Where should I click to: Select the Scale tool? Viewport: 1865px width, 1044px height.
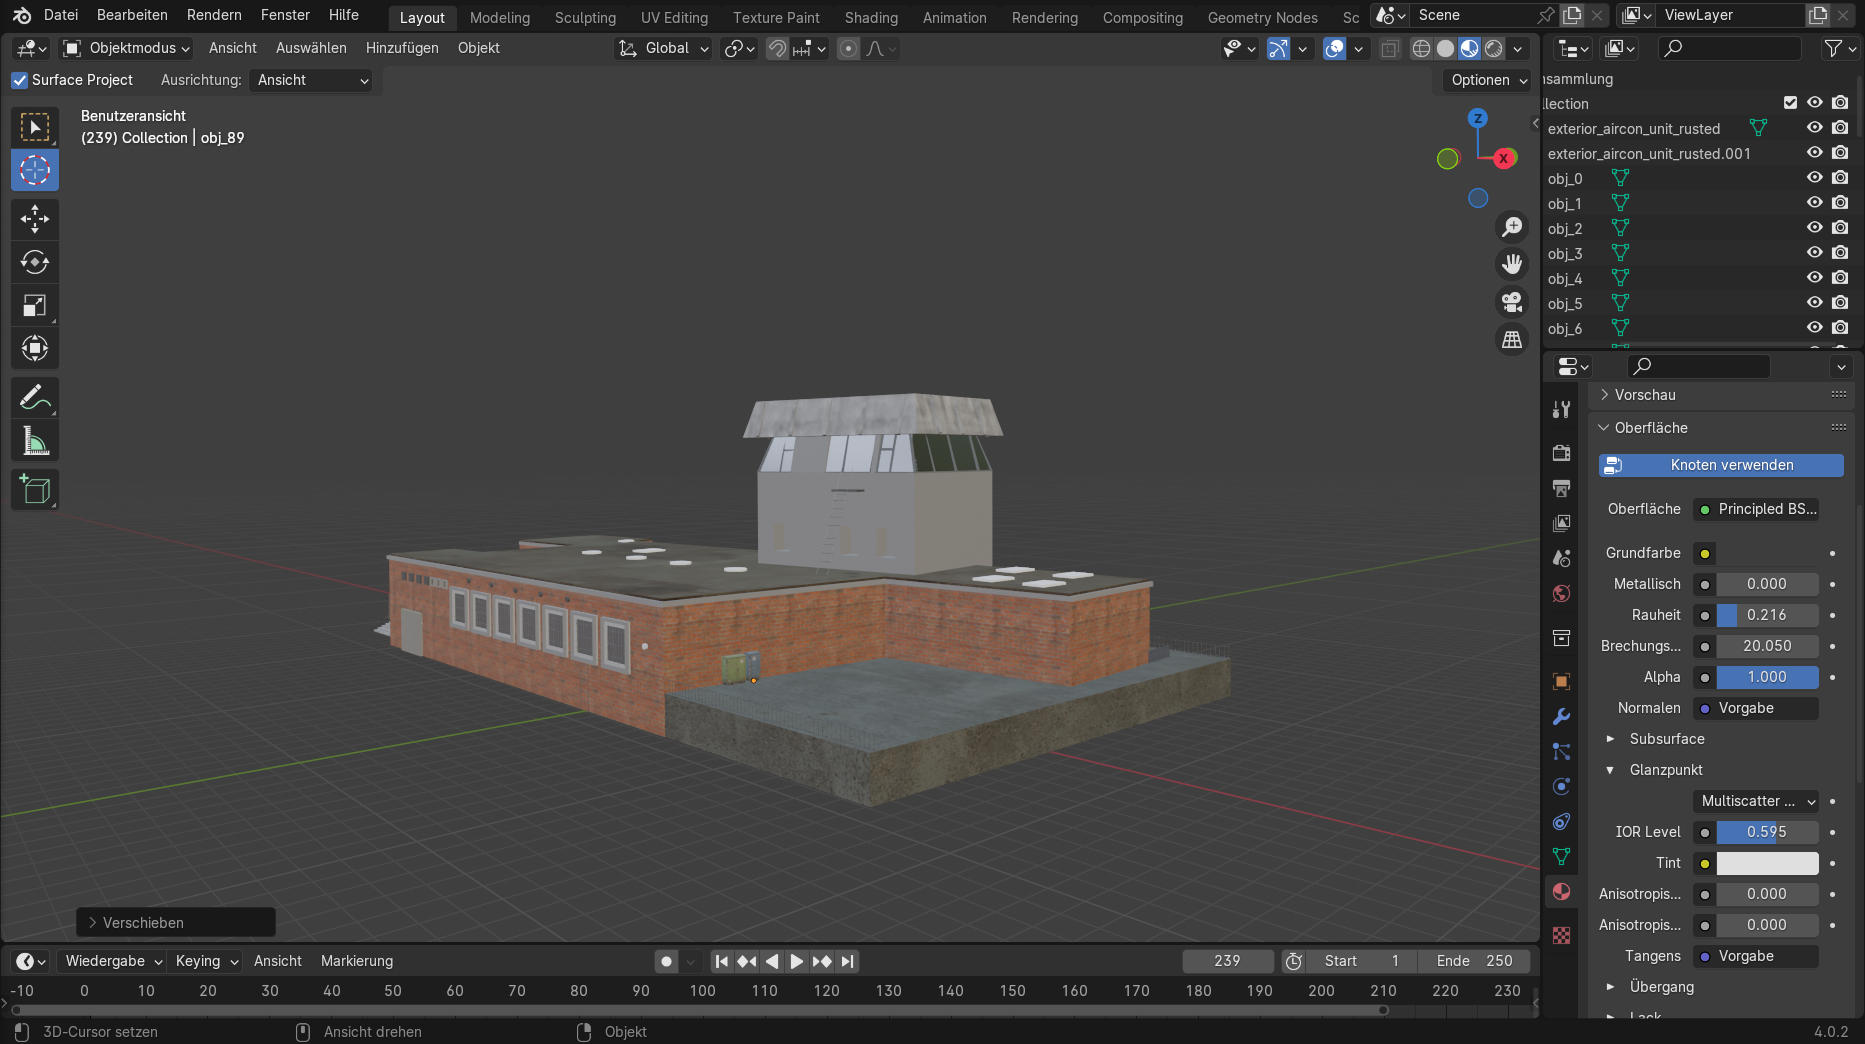pos(35,306)
